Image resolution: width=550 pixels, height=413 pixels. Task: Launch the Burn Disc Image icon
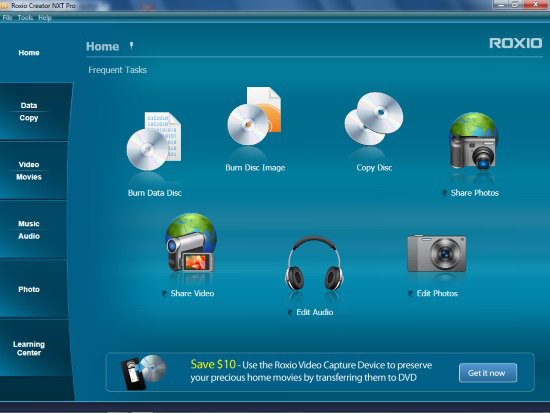coord(254,116)
